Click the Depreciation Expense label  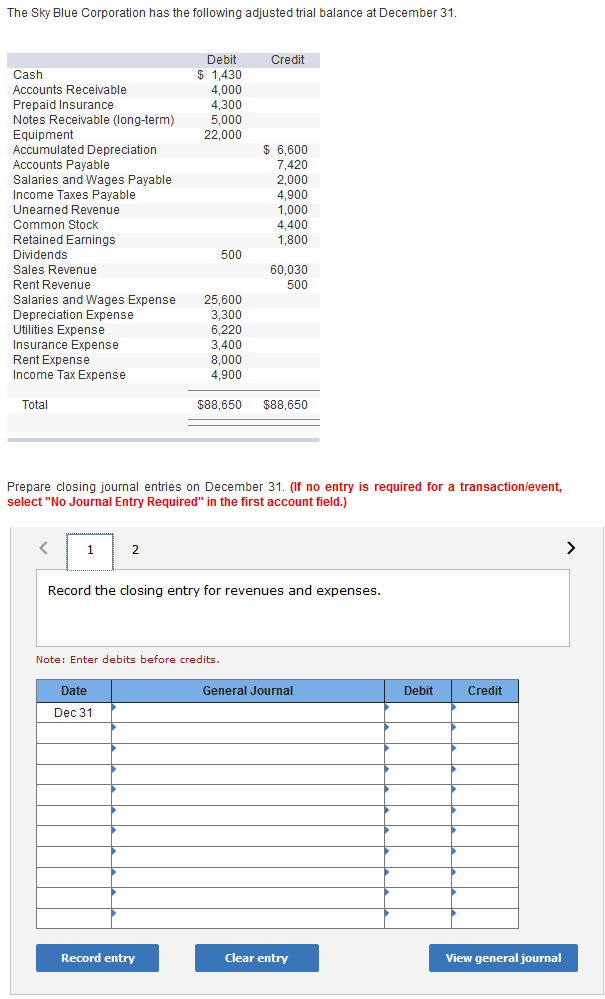(x=73, y=315)
